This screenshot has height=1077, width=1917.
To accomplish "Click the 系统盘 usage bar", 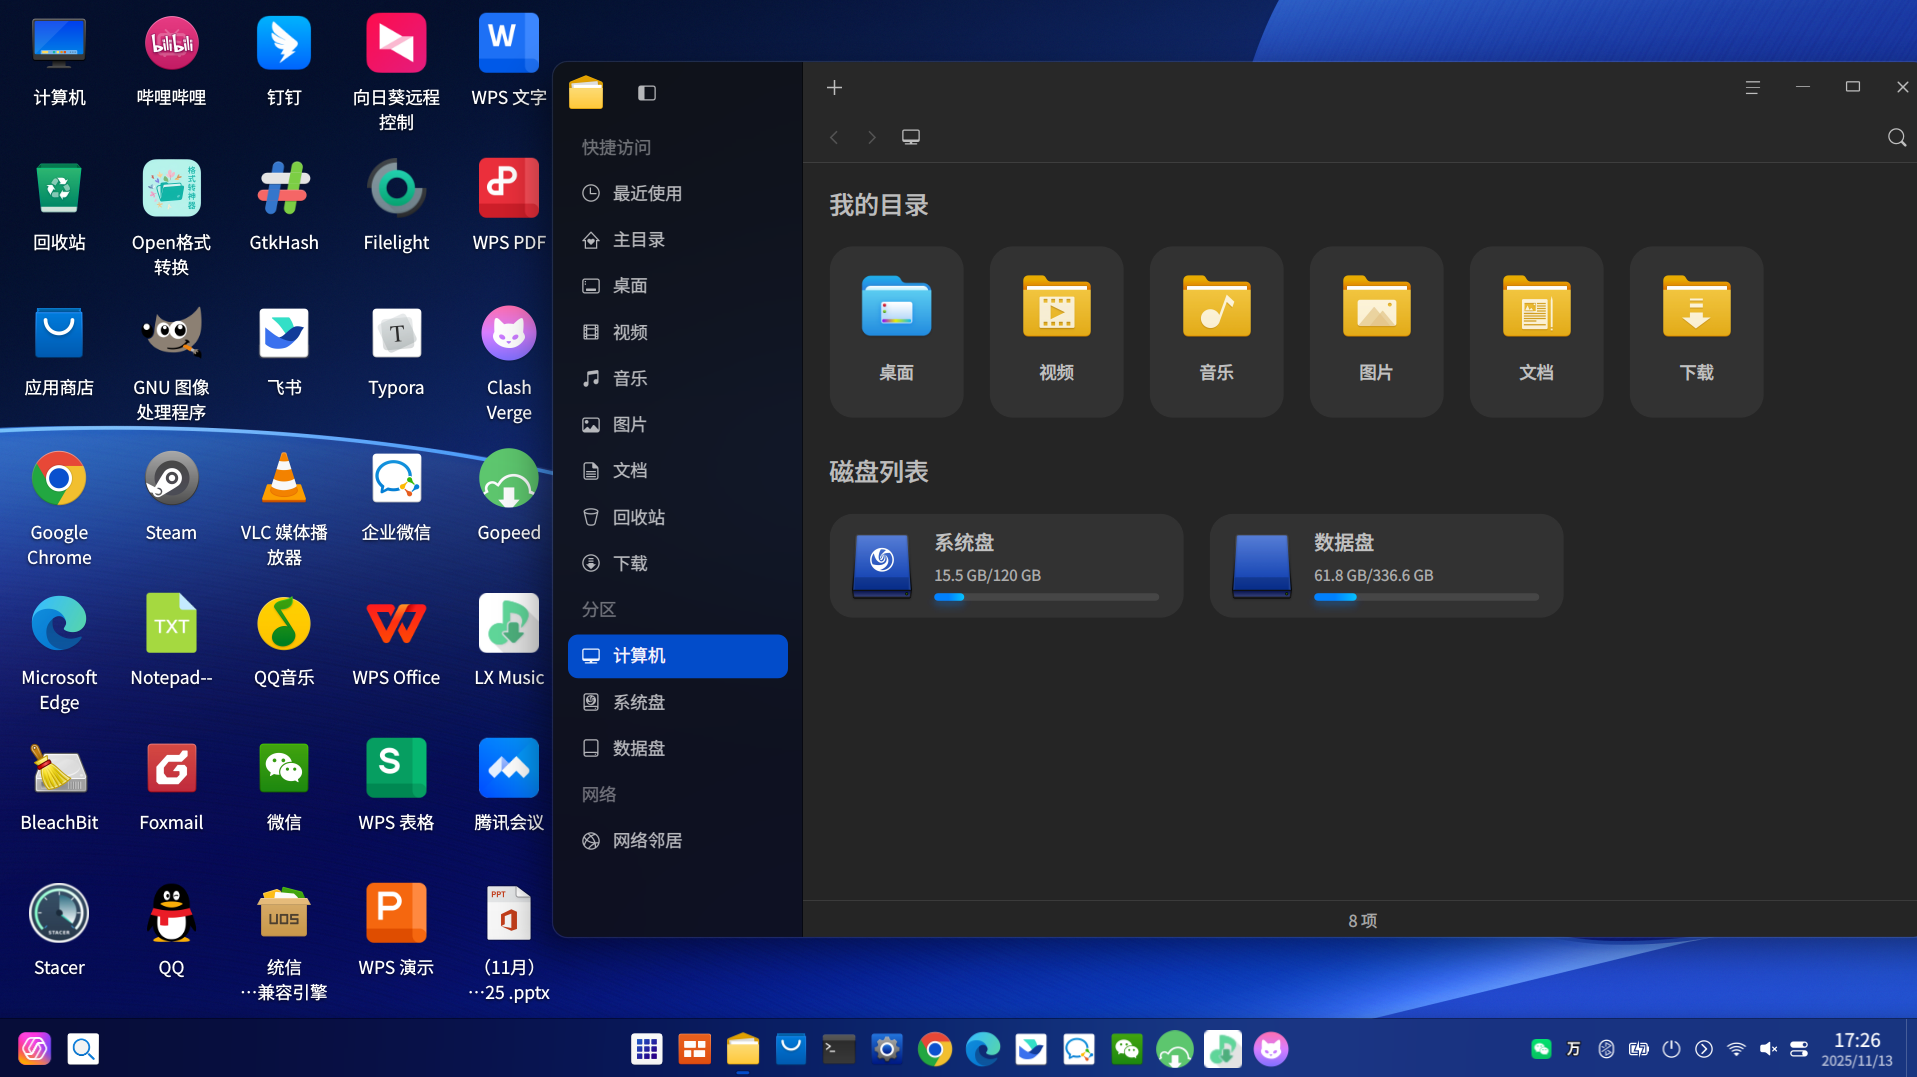I will [x=1047, y=597].
